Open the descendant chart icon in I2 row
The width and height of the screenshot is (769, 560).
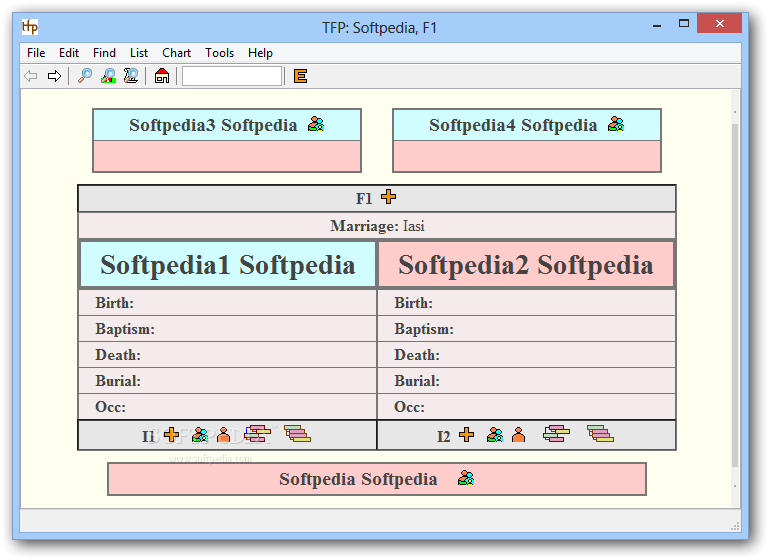[600, 434]
